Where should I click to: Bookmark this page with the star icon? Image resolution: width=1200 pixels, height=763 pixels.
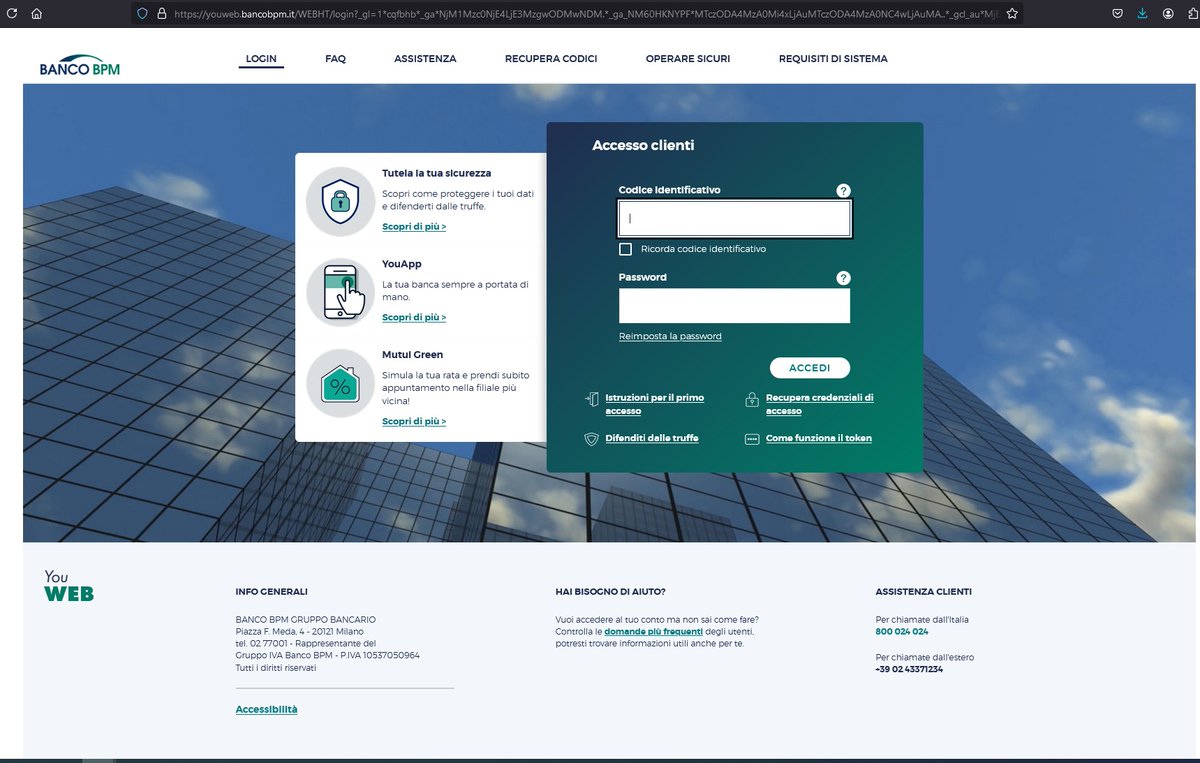pyautogui.click(x=1012, y=14)
